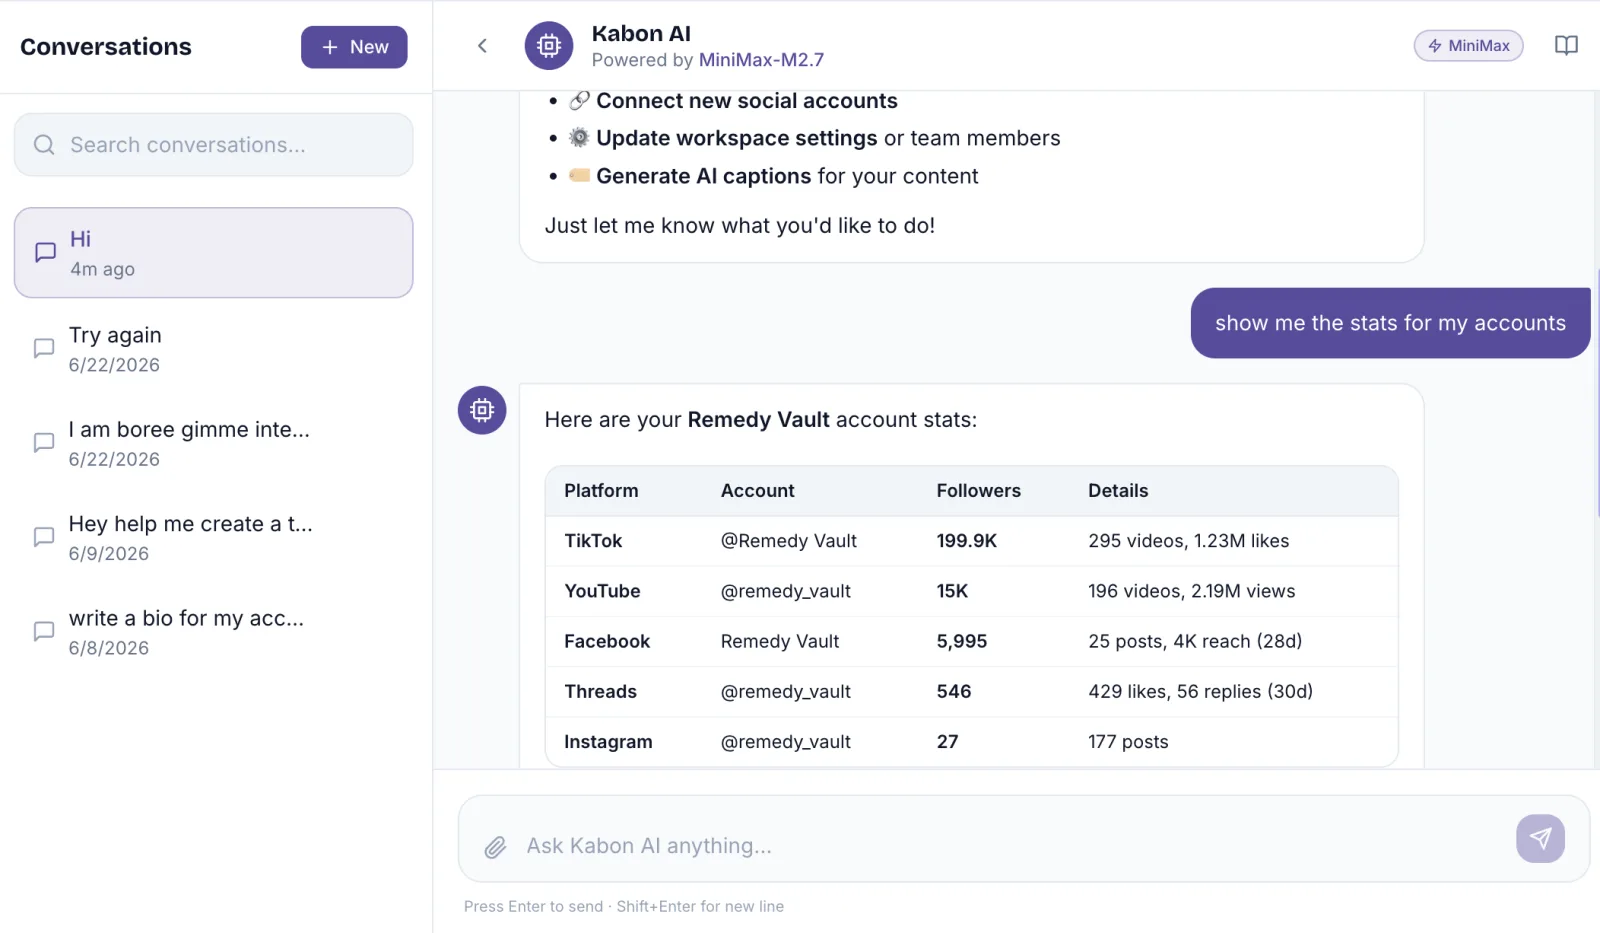
Task: Click the paperclip attach file icon
Action: 495,847
